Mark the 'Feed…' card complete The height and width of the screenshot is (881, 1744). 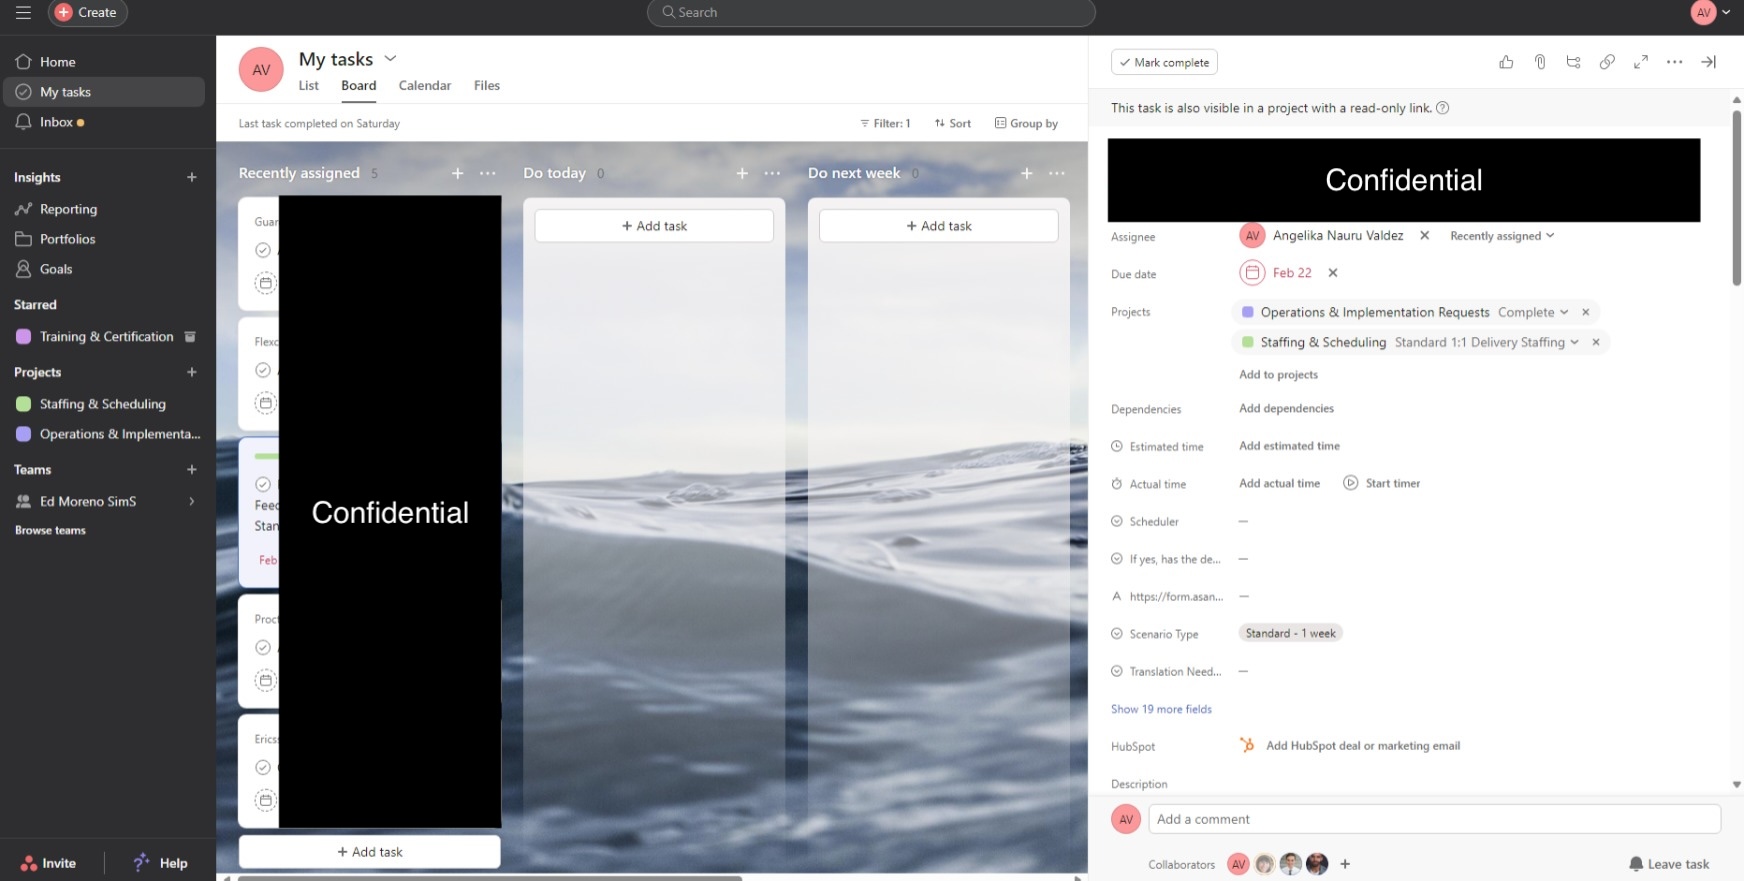[x=263, y=484]
